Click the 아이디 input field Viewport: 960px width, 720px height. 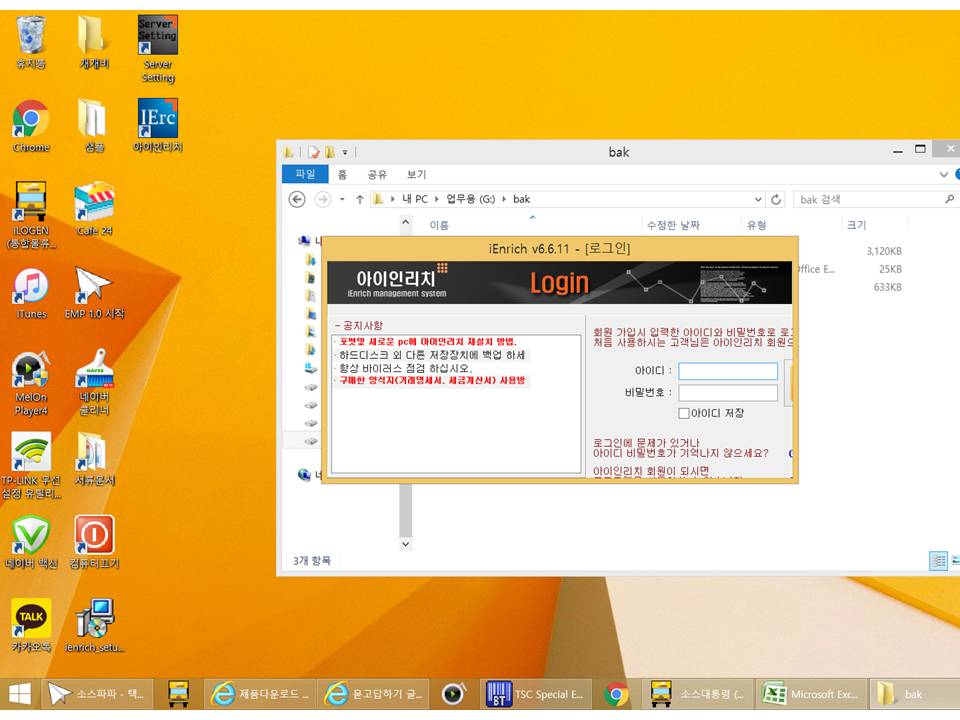click(x=727, y=371)
